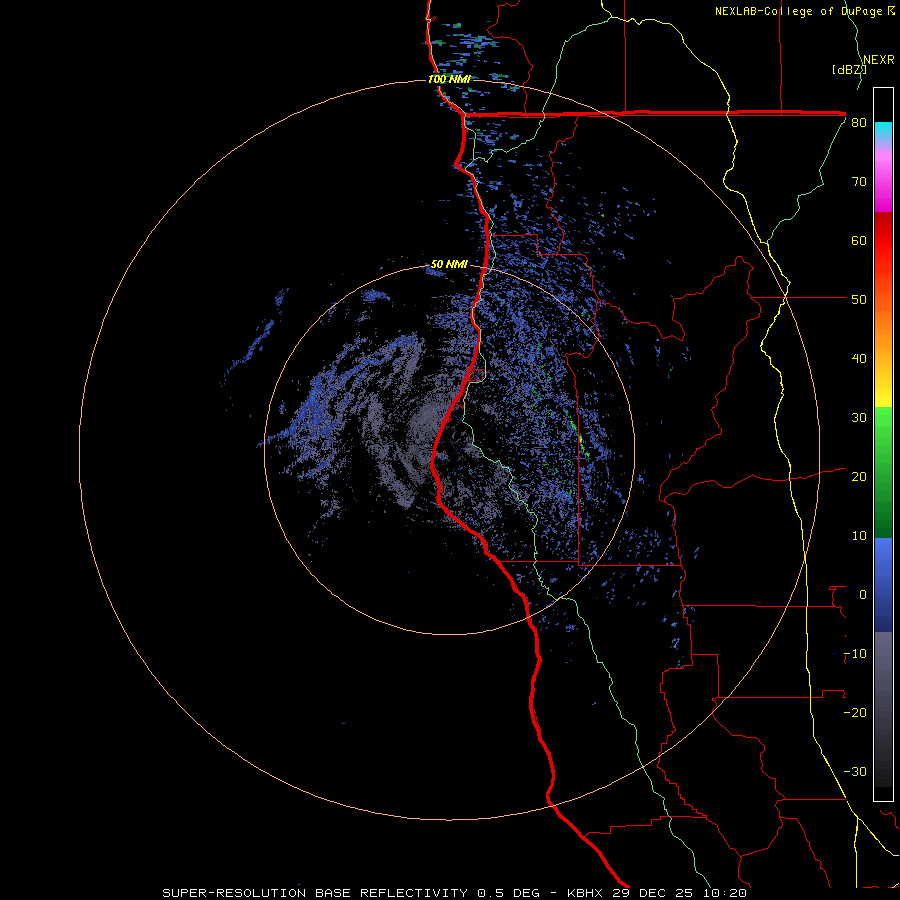900x900 pixels.
Task: Click the '50 NMI' range ring label
Action: coord(449,265)
